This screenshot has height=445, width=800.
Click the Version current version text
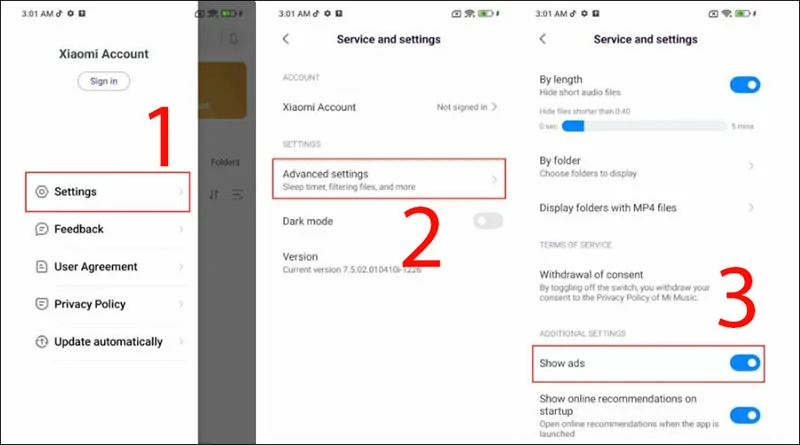point(352,269)
